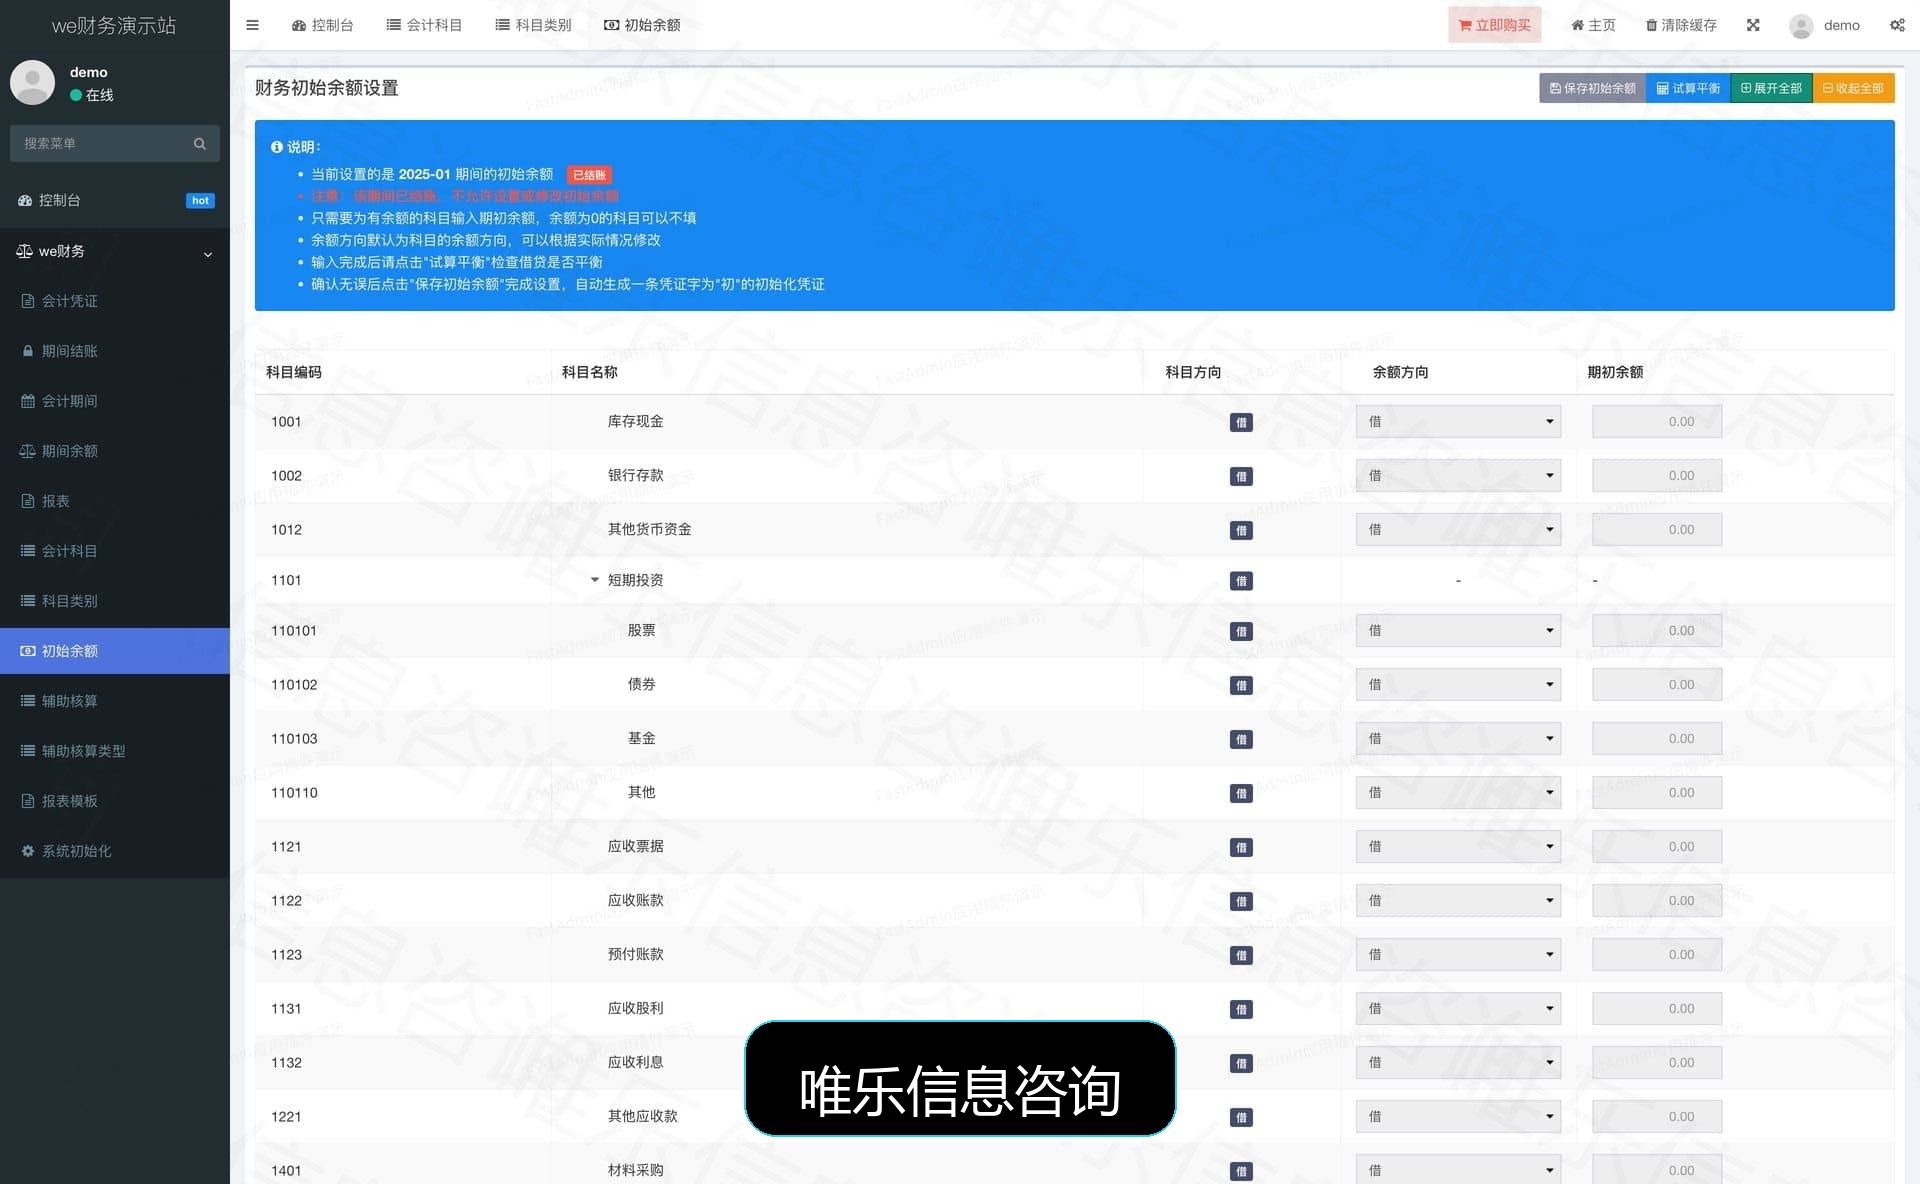Click the 借 direction badge for 基金
Image resolution: width=1920 pixels, height=1184 pixels.
(x=1241, y=739)
